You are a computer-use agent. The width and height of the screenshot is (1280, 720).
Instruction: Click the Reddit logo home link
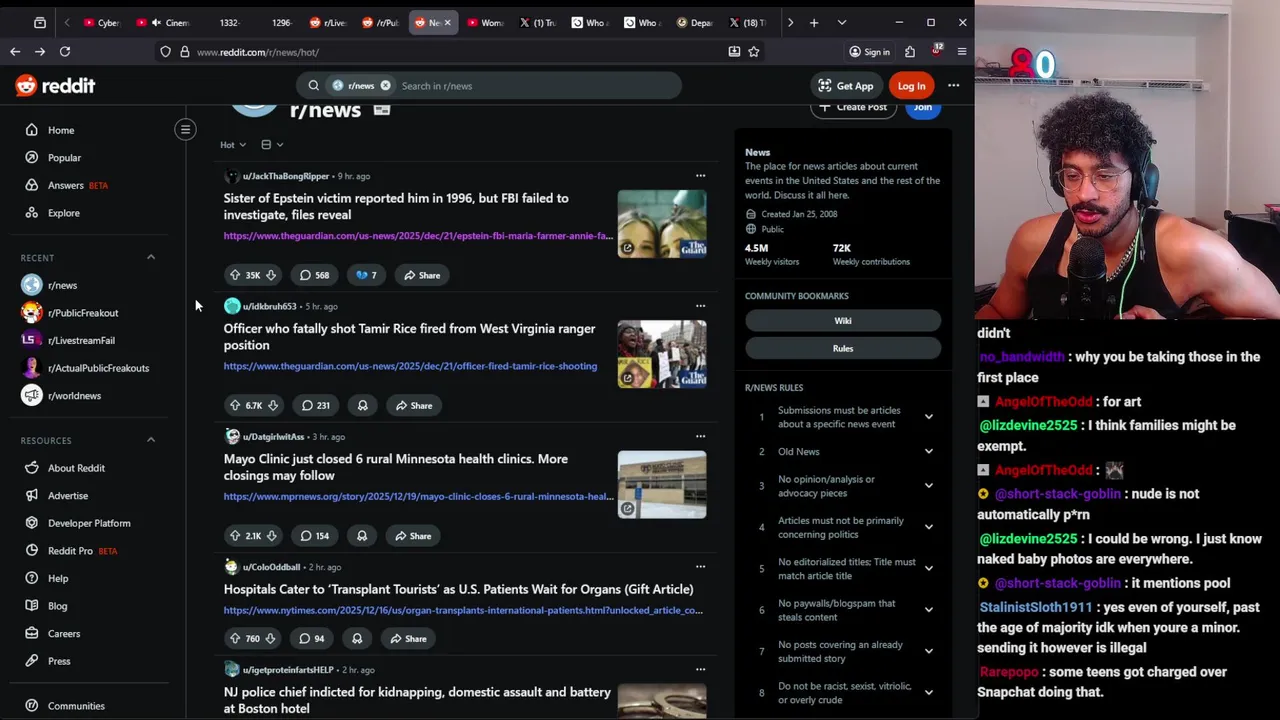tap(55, 86)
